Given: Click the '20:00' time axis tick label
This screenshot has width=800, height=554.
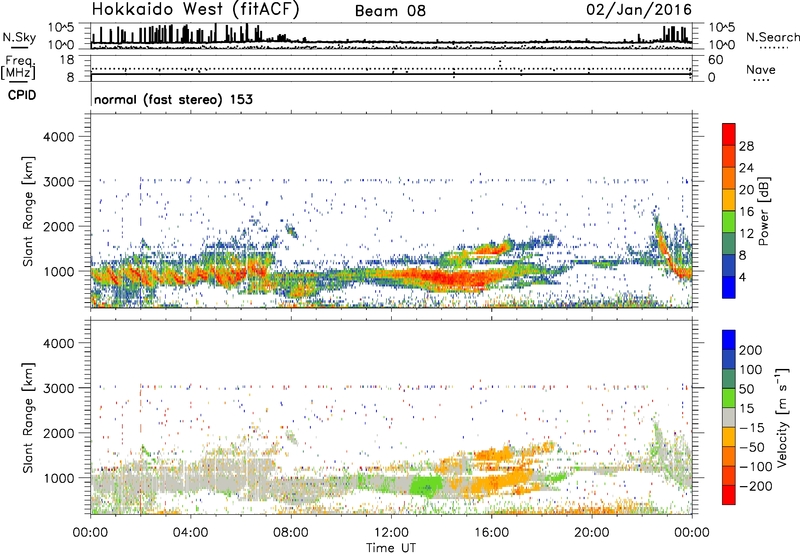Looking at the screenshot, I should pos(592,533).
